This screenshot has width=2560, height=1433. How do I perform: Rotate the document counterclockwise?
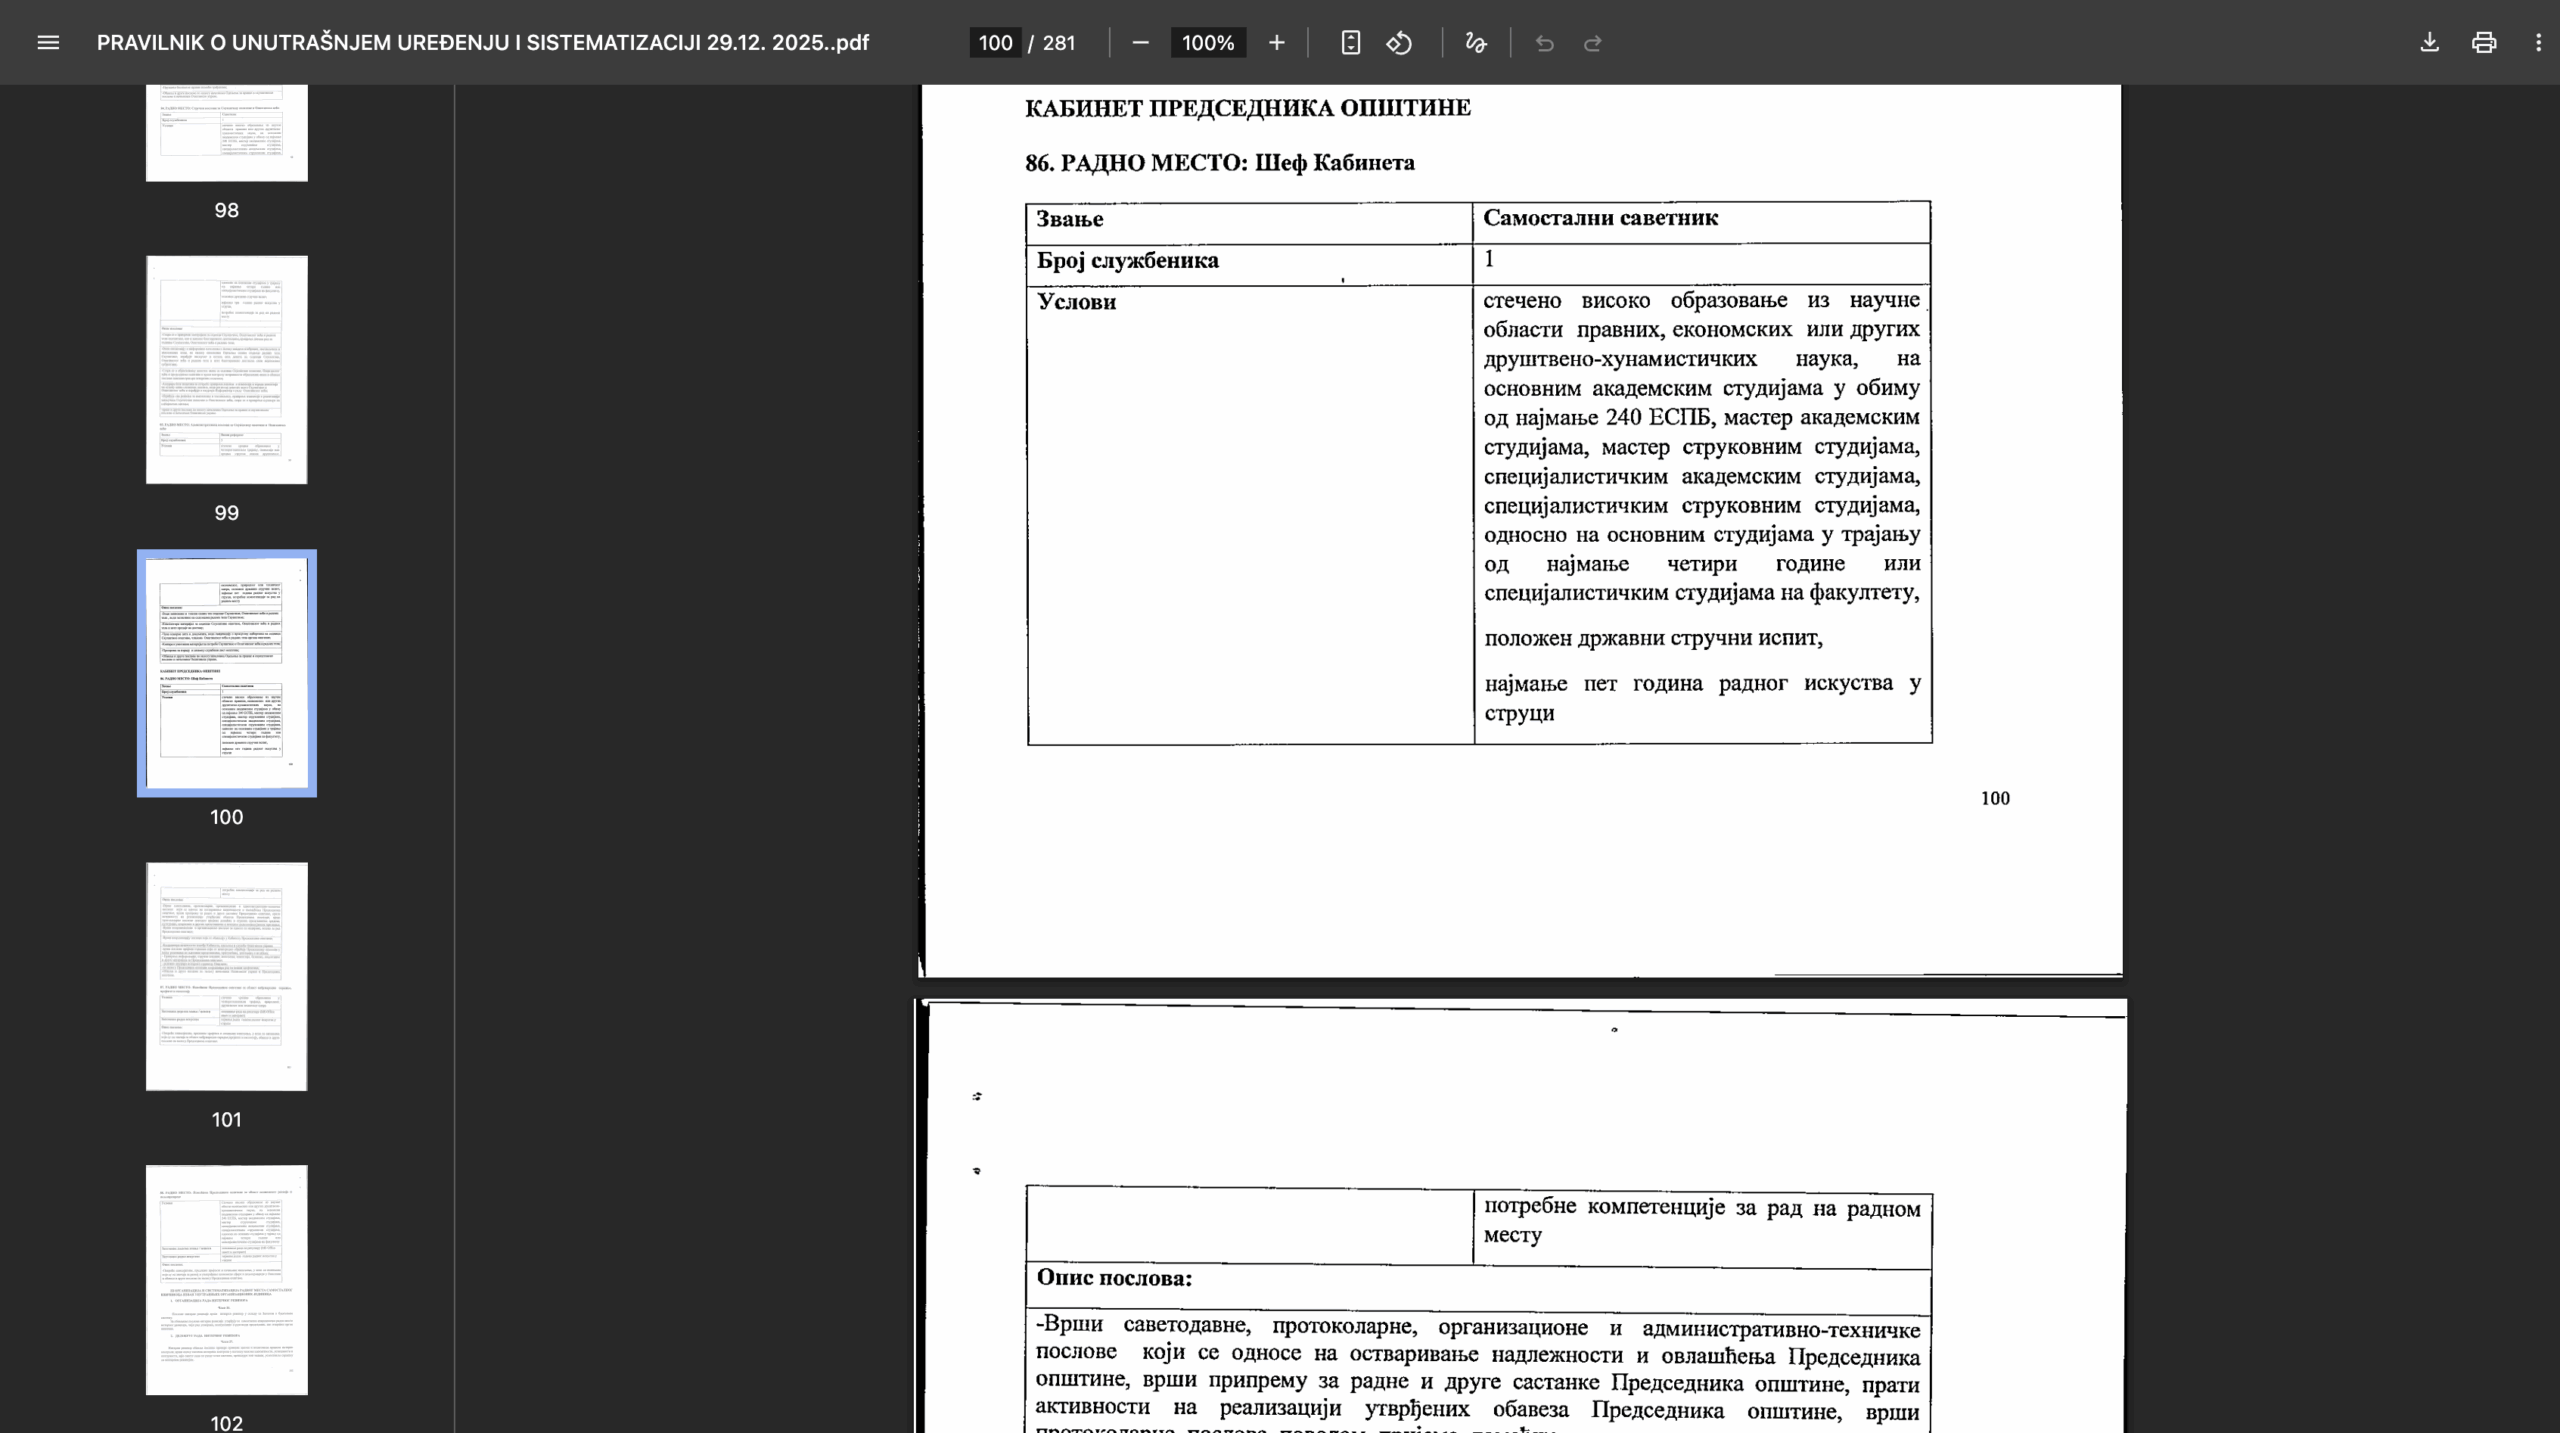pos(1399,43)
